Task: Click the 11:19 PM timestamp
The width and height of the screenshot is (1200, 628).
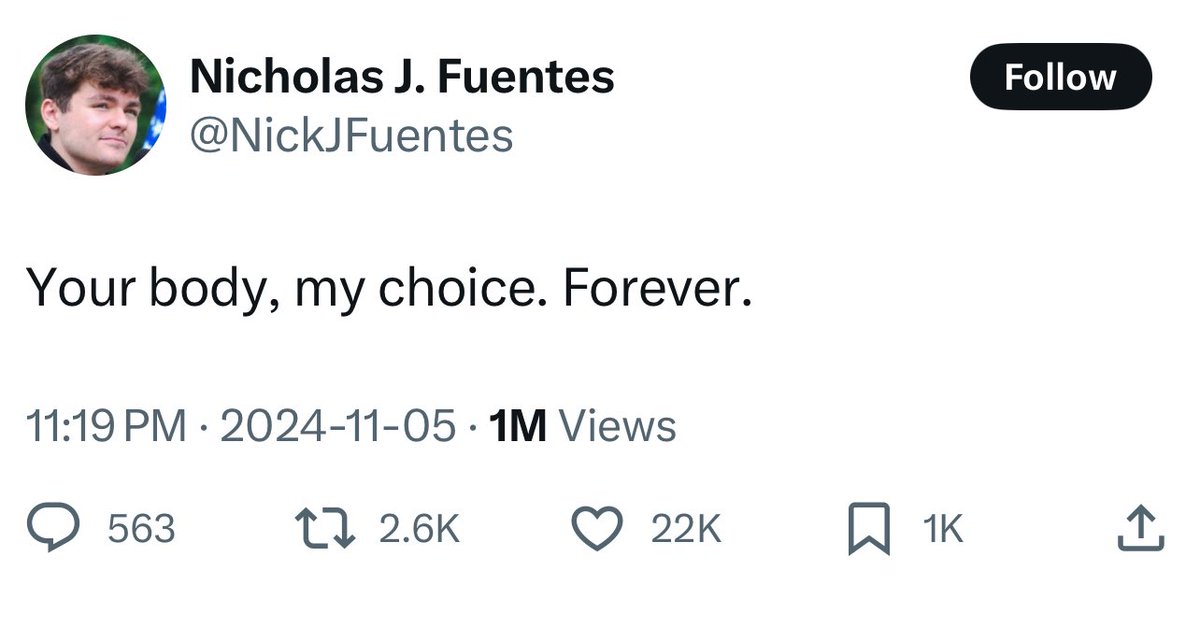Action: click(107, 427)
